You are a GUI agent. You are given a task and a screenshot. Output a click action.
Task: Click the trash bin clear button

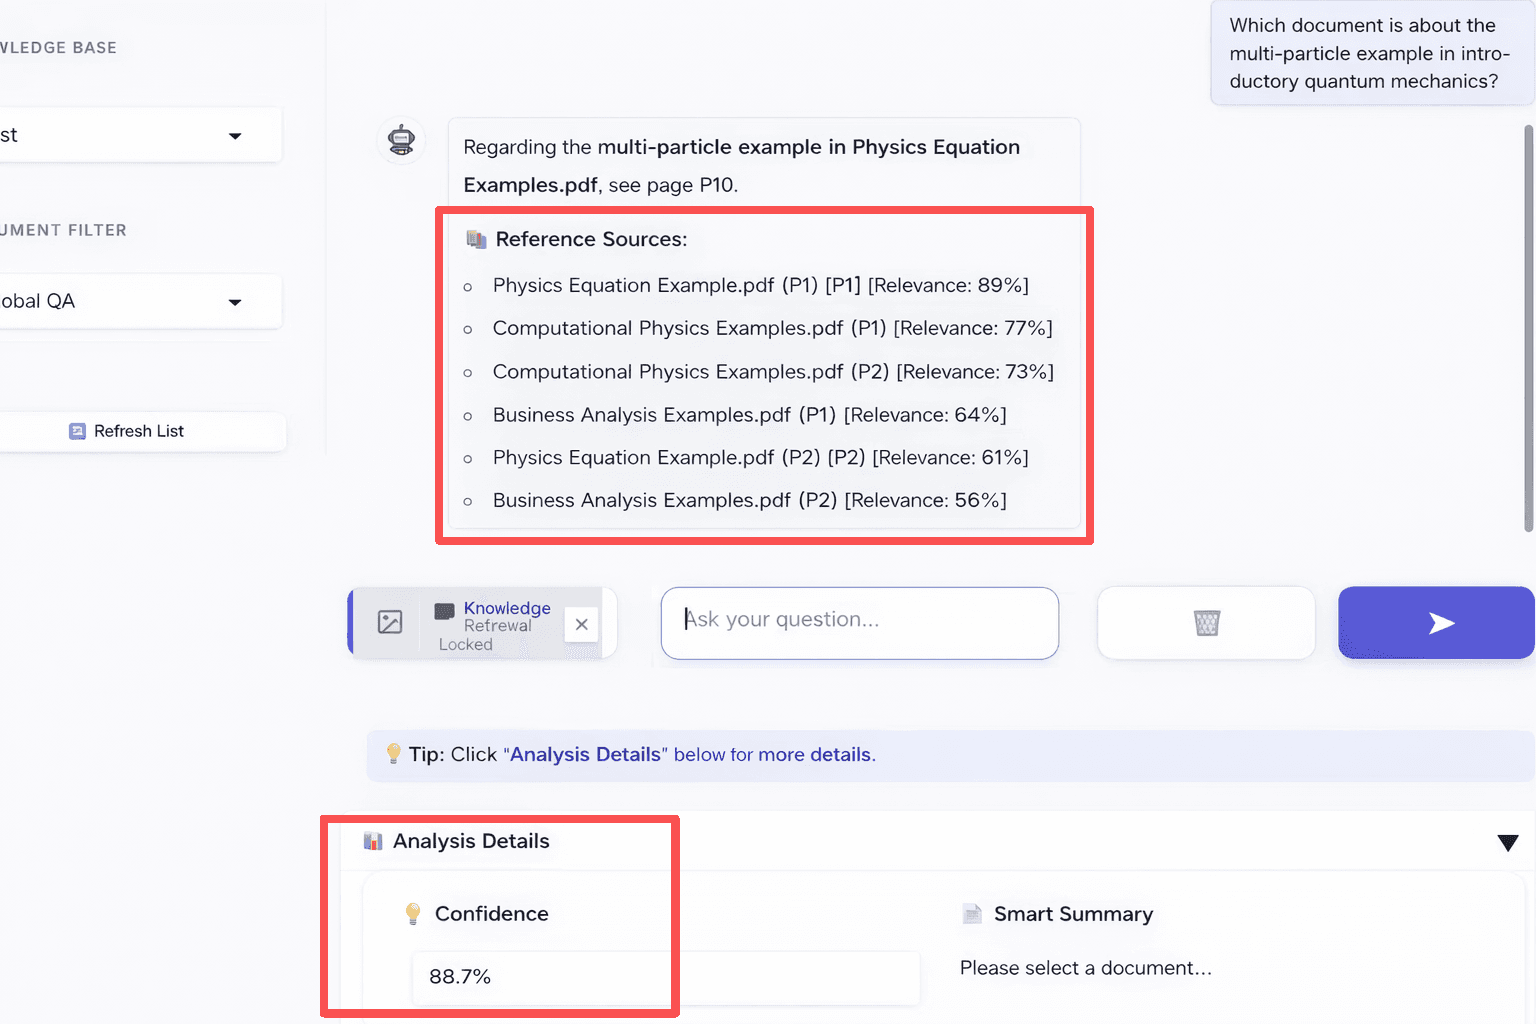click(1206, 623)
